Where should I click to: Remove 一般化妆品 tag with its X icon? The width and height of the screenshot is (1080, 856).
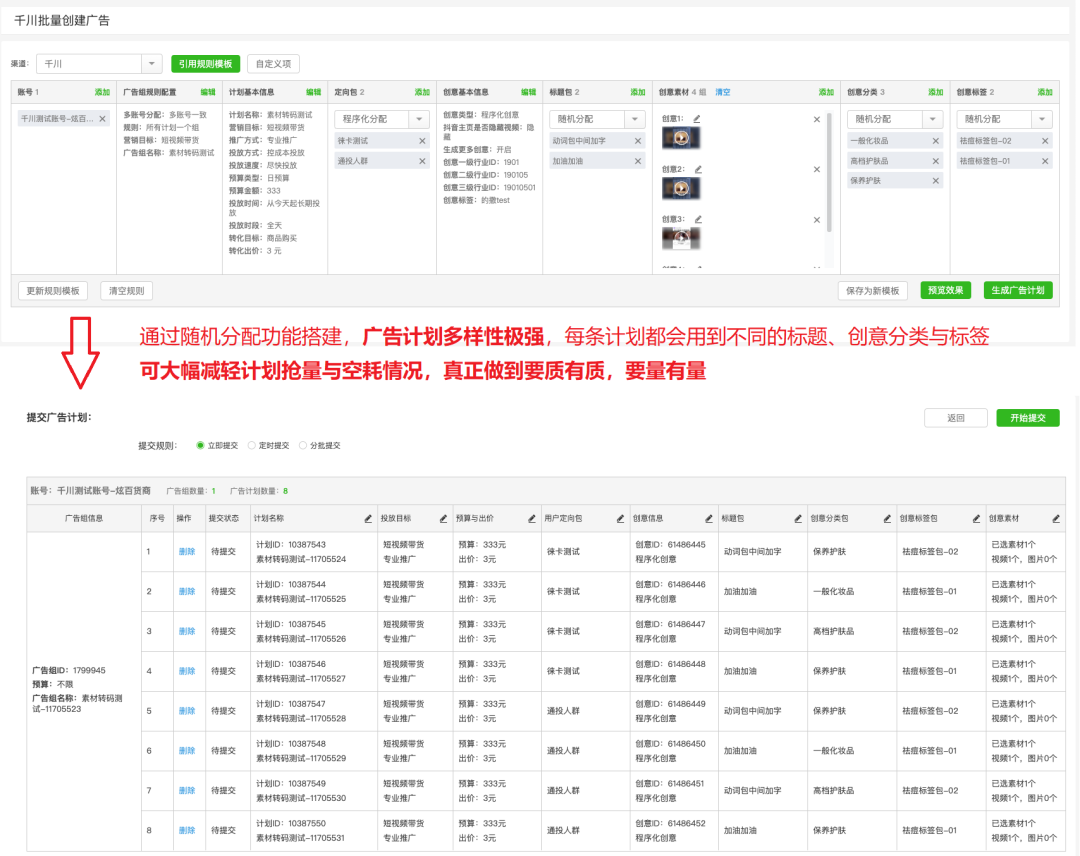935,141
